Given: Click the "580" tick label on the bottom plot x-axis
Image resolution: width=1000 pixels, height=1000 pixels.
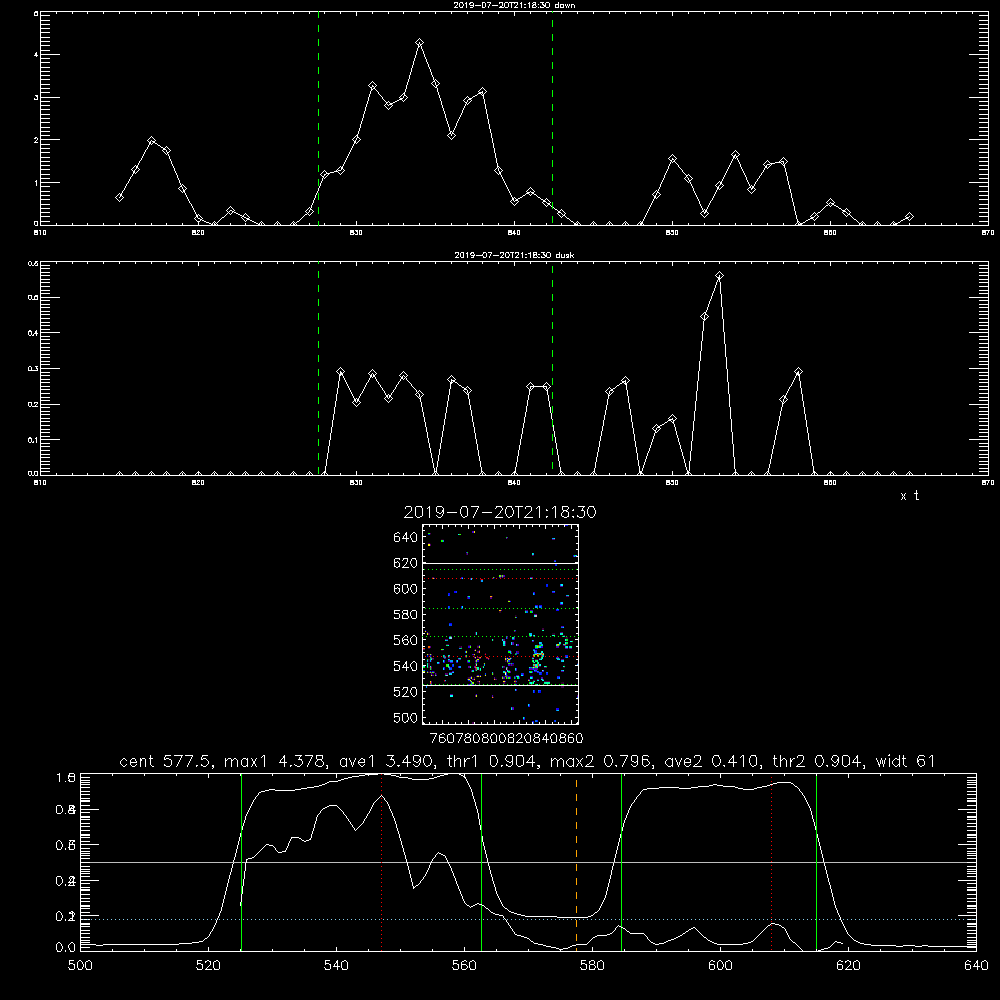Looking at the screenshot, I should 592,966.
